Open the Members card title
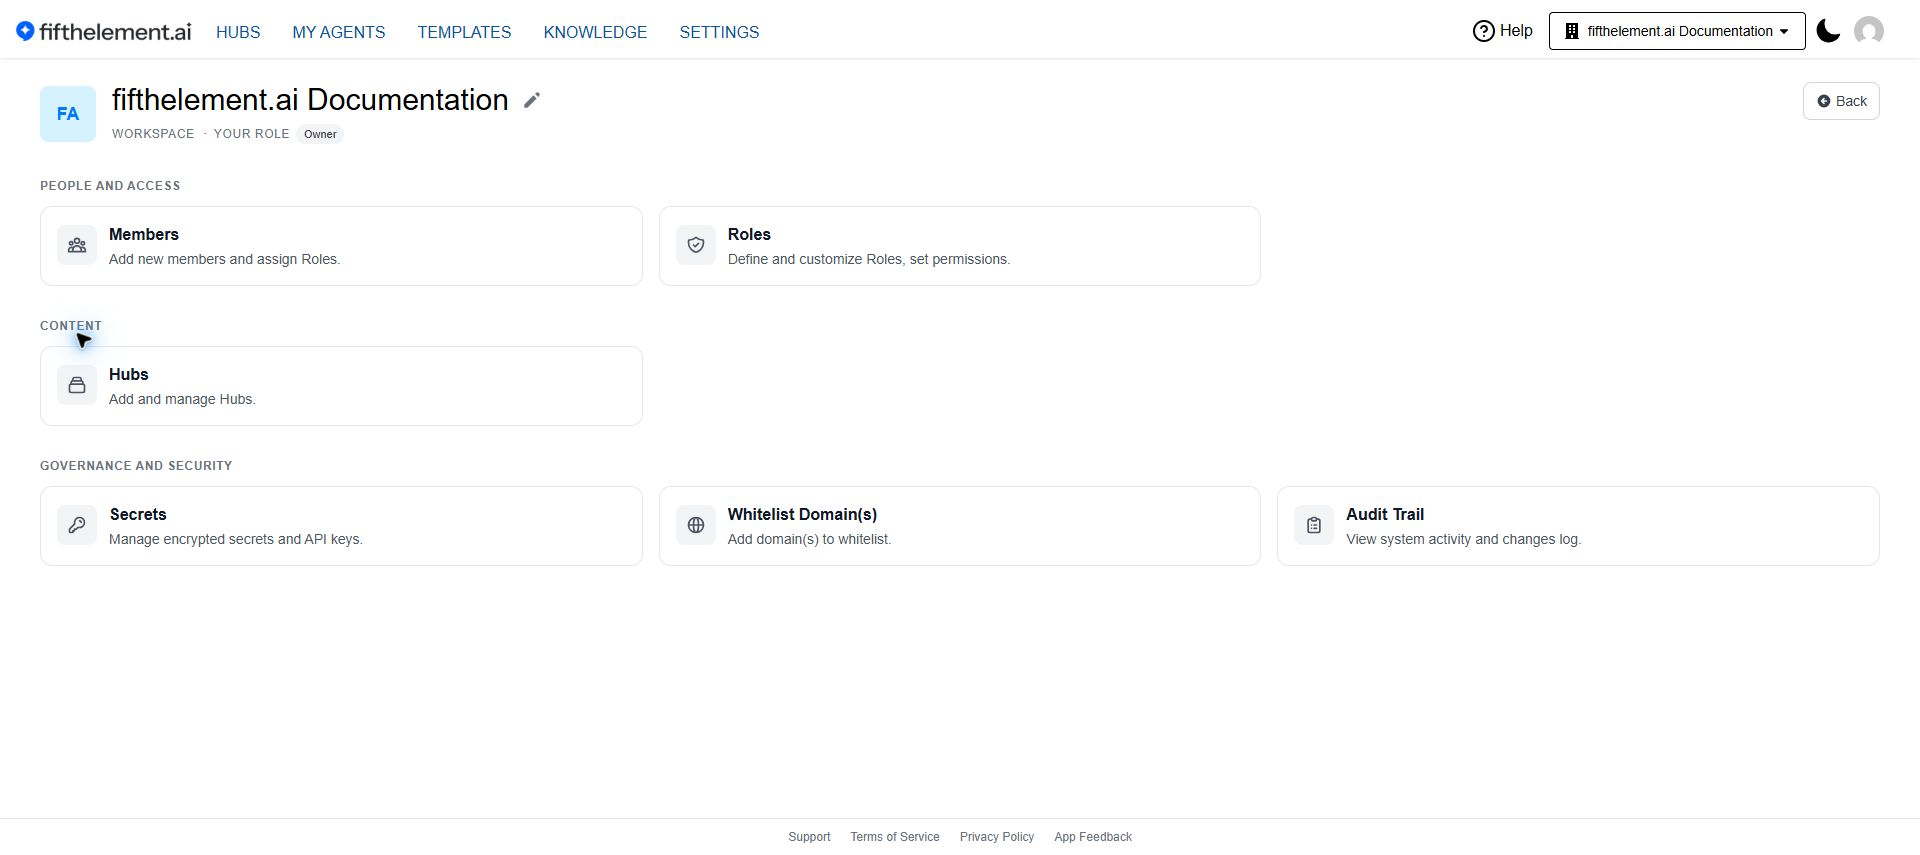Image resolution: width=1920 pixels, height=855 pixels. [144, 234]
